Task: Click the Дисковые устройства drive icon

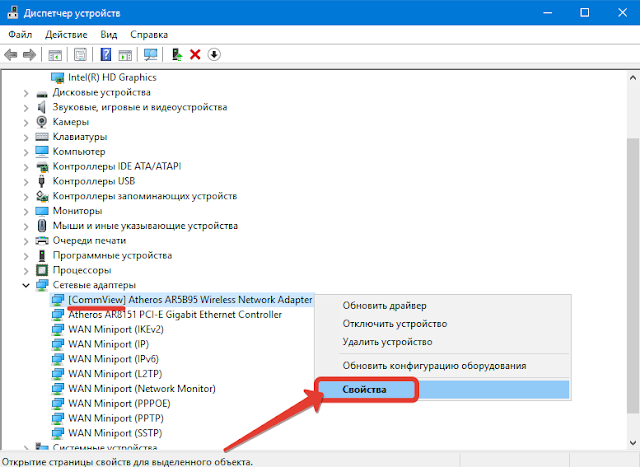Action: 42,93
